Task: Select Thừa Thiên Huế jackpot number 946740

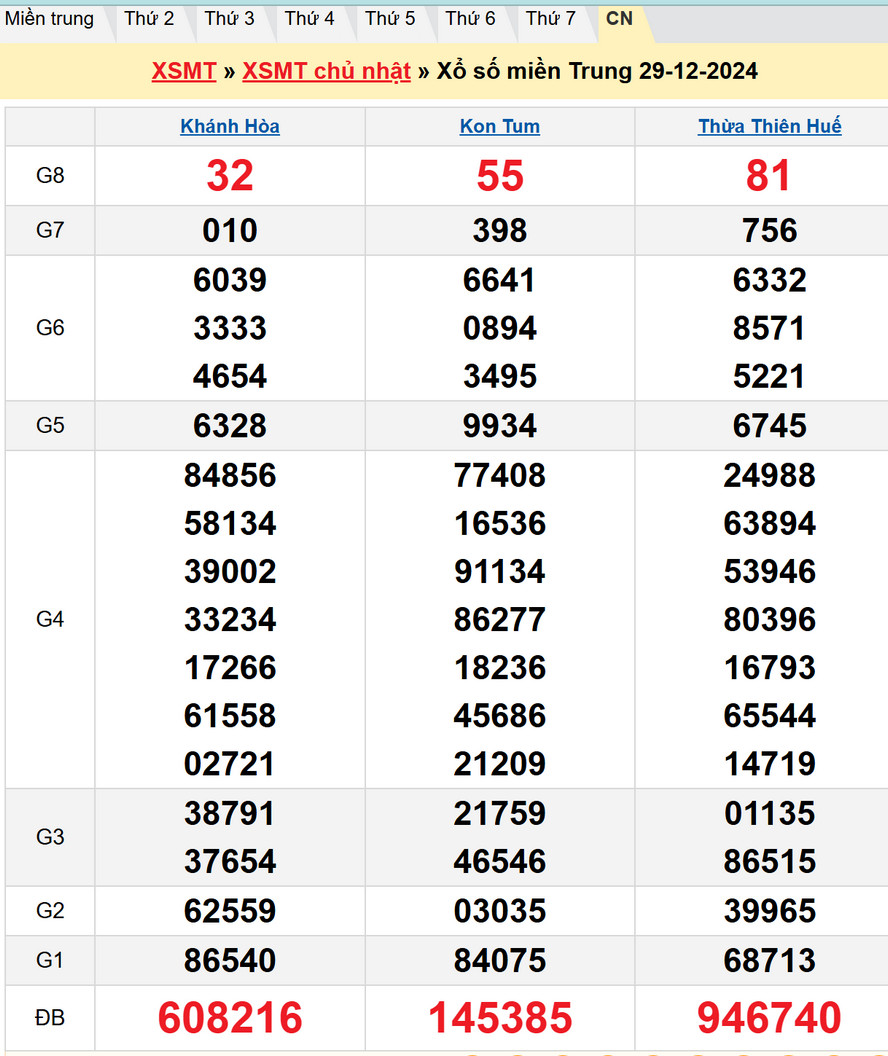Action: pos(769,1018)
